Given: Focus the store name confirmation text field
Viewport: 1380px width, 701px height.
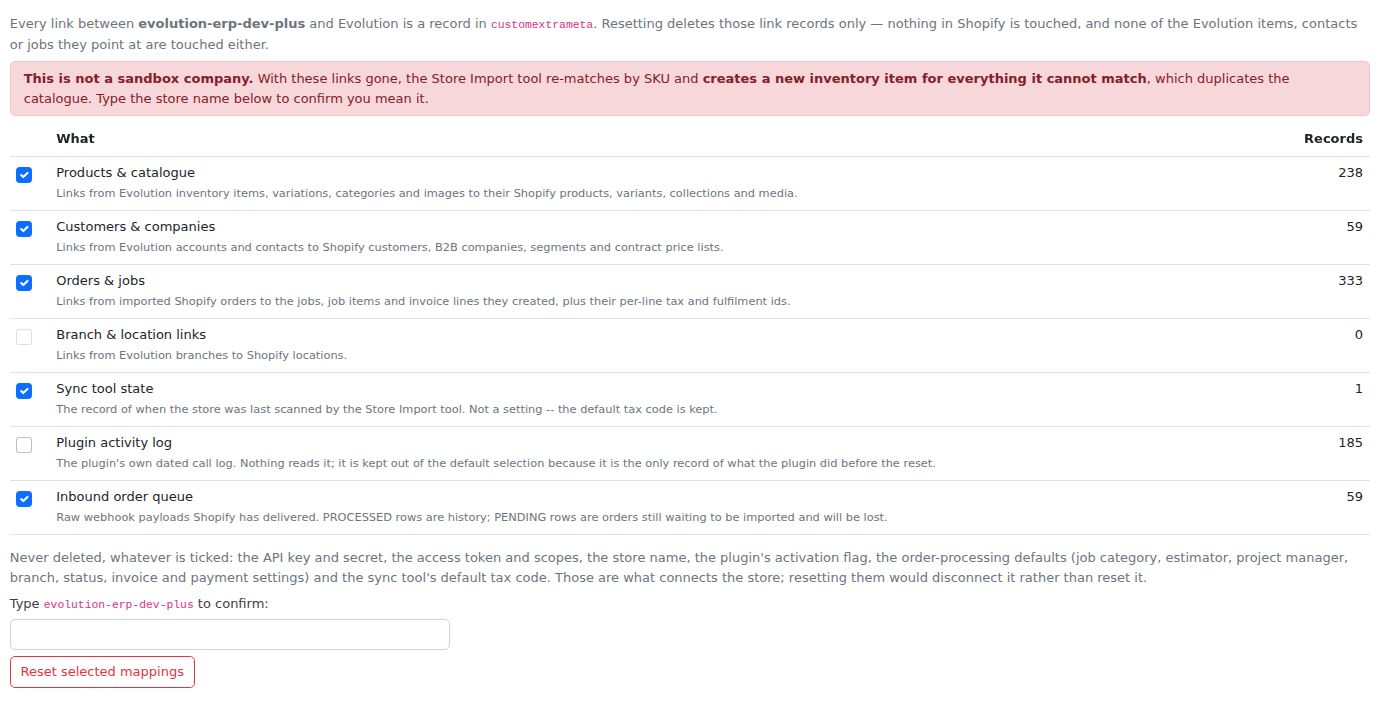Looking at the screenshot, I should click(230, 634).
